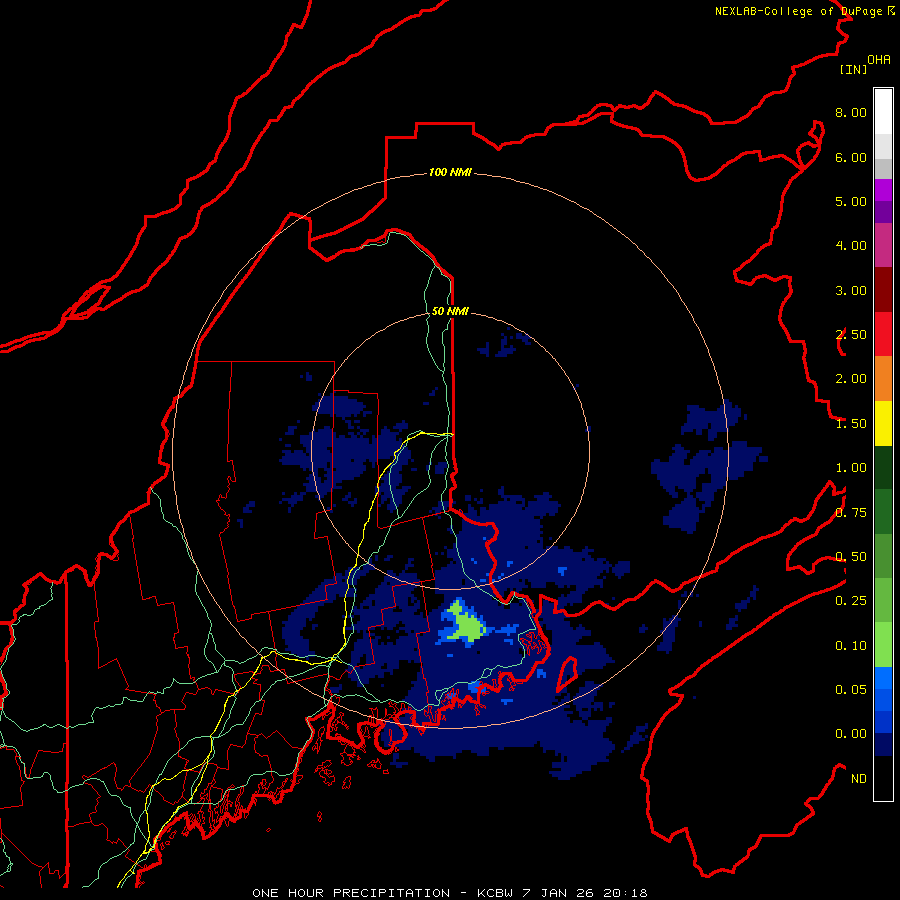Click the 5.00 legend value
The height and width of the screenshot is (900, 900).
[851, 201]
